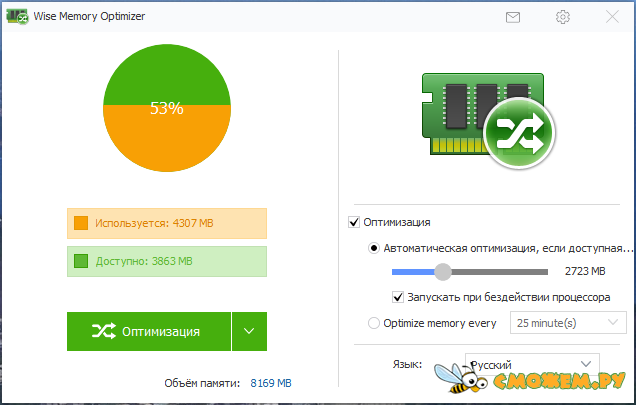Click the Используется: 4307 MB value
The width and height of the screenshot is (636, 405).
click(154, 223)
